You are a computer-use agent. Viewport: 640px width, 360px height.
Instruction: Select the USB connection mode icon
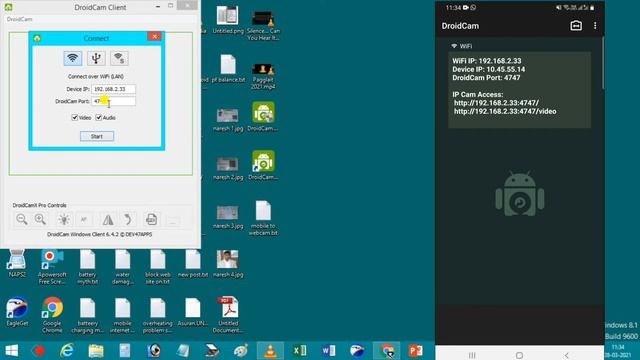pos(96,58)
